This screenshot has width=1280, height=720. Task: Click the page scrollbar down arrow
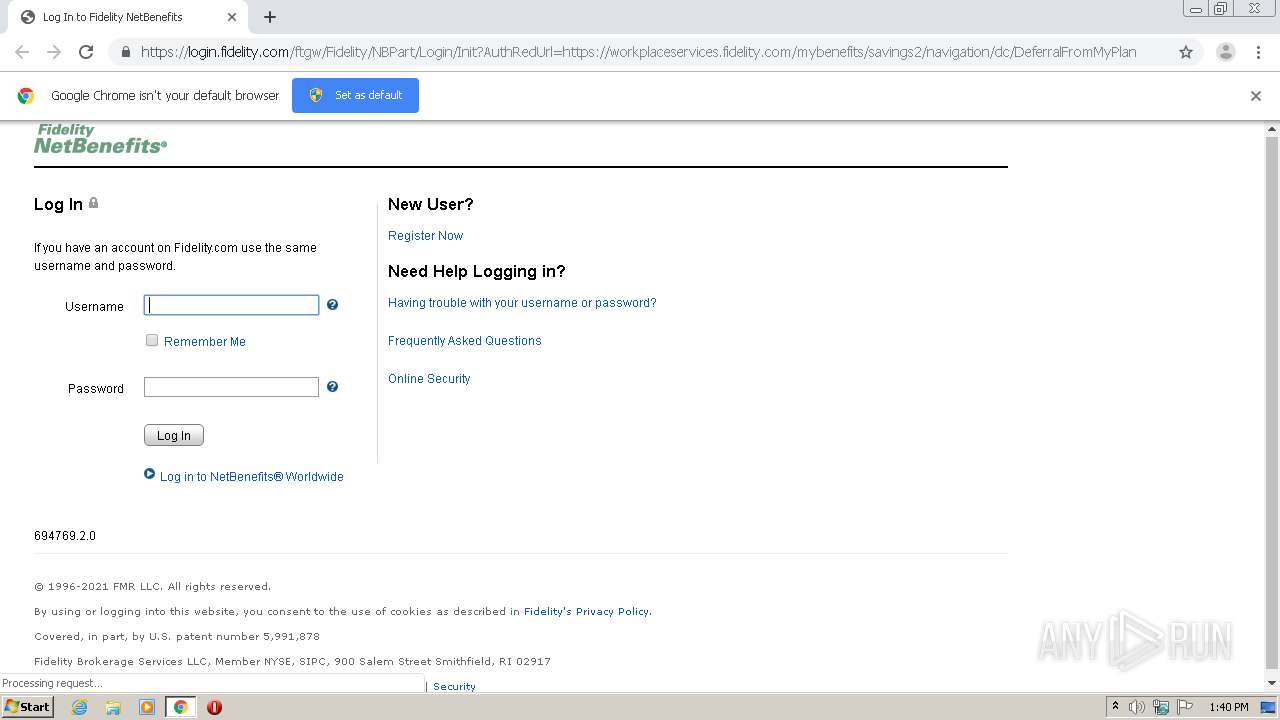(x=1272, y=684)
